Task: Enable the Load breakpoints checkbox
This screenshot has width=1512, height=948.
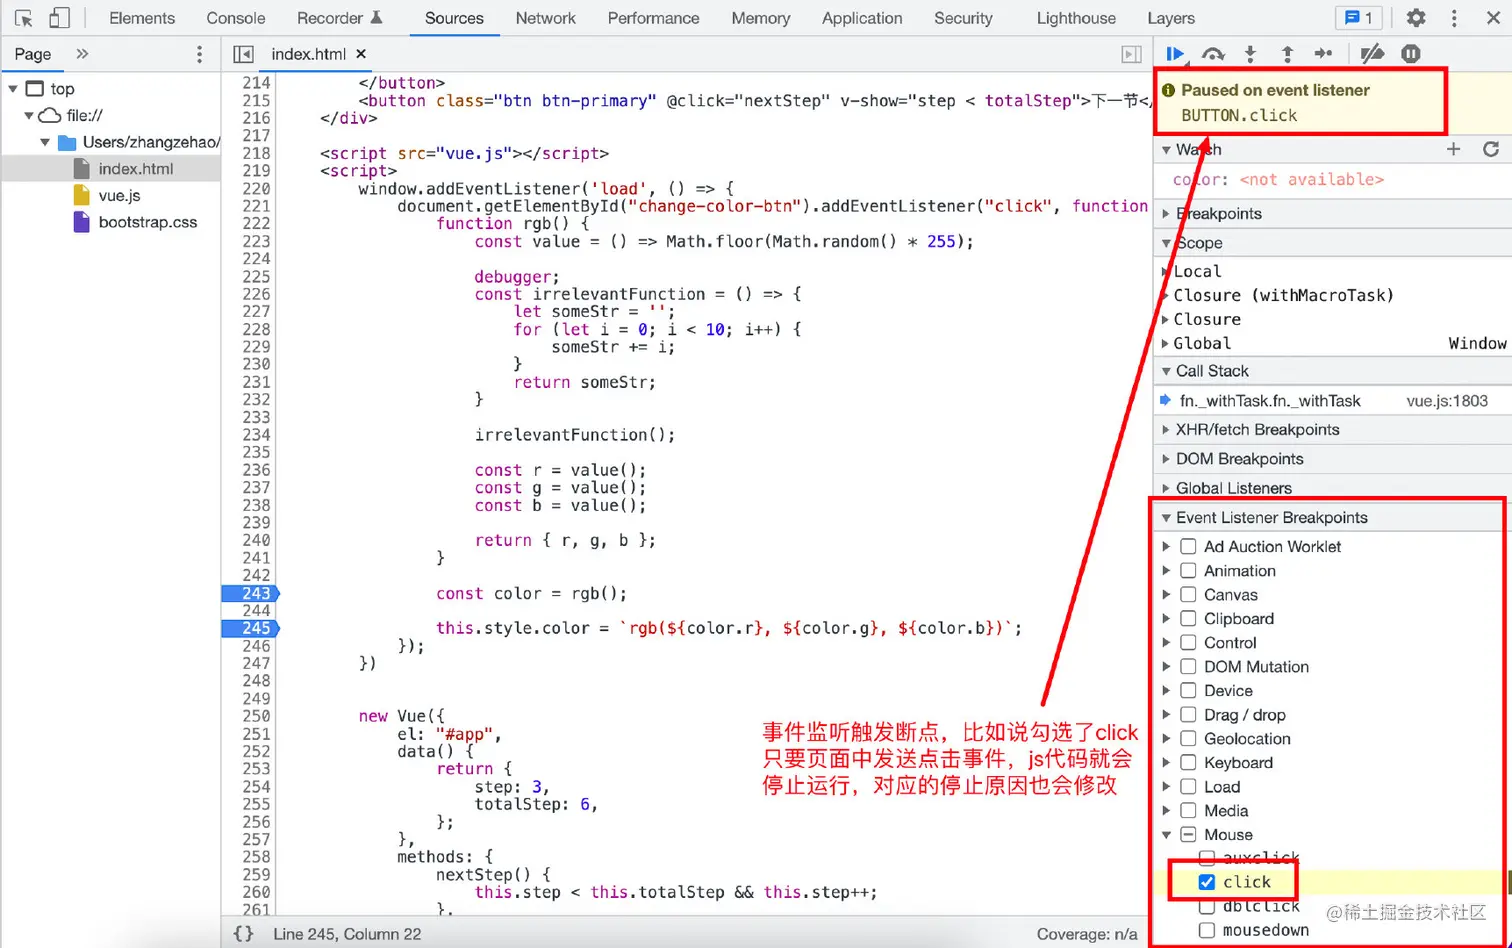Action: point(1188,786)
